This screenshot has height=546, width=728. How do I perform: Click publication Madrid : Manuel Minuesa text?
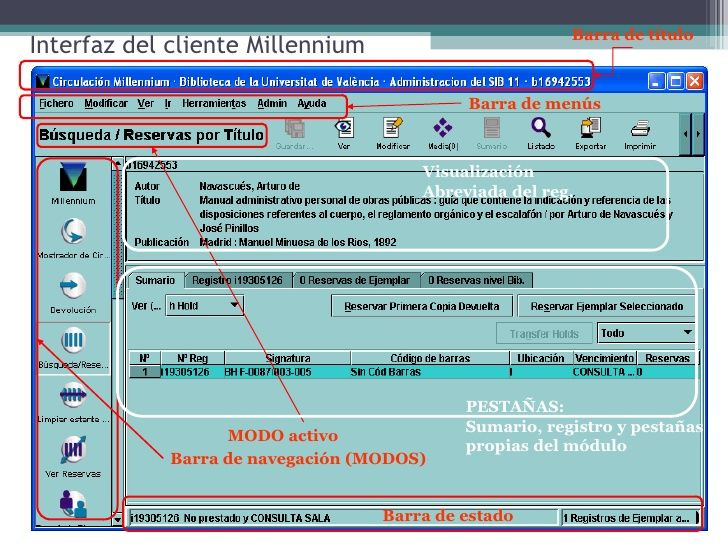(298, 242)
